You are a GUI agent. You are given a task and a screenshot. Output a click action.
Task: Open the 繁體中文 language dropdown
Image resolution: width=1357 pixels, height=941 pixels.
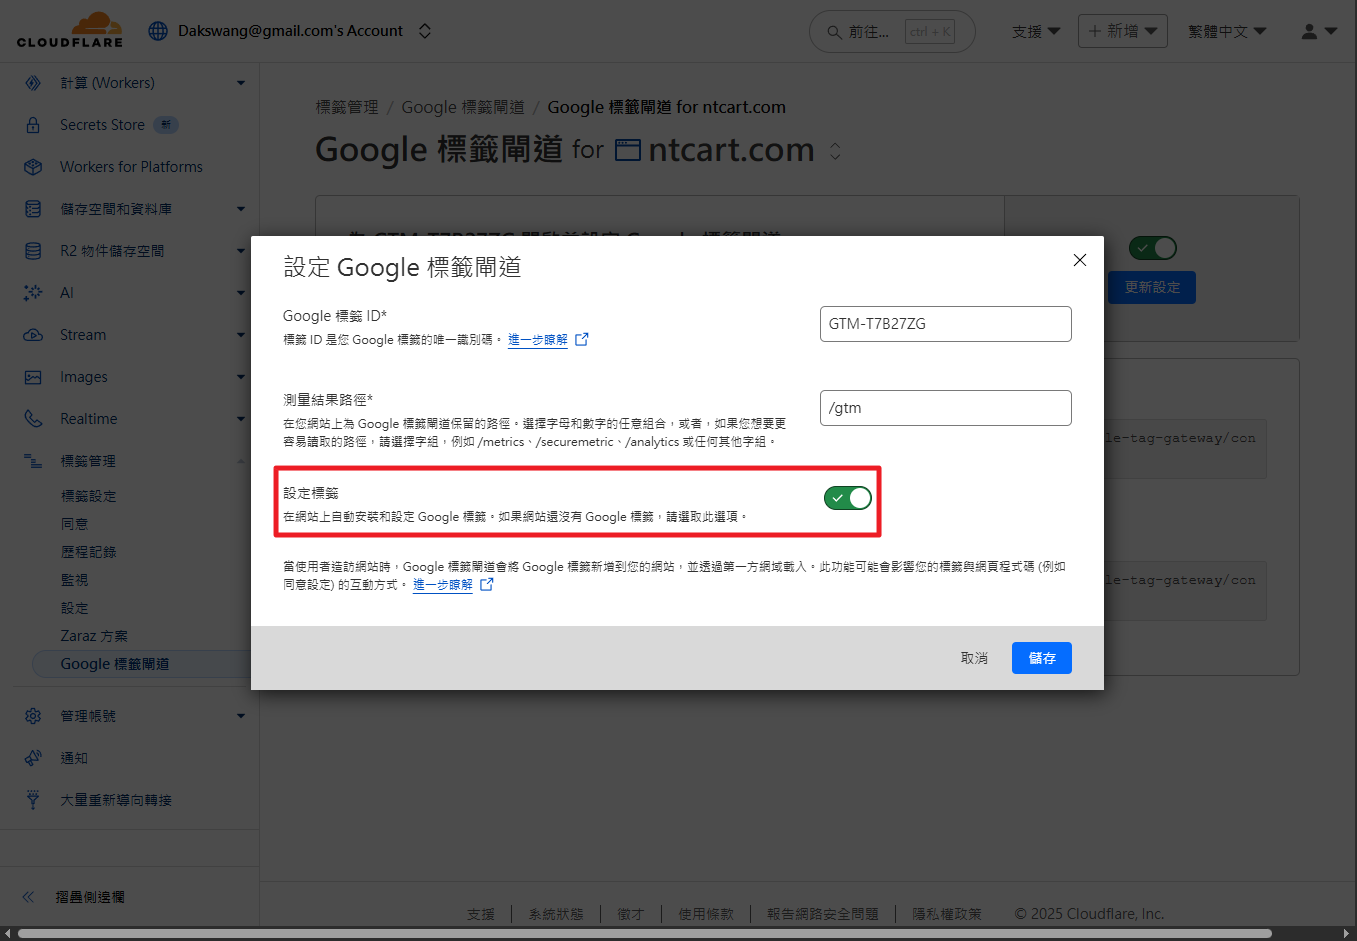pos(1227,32)
